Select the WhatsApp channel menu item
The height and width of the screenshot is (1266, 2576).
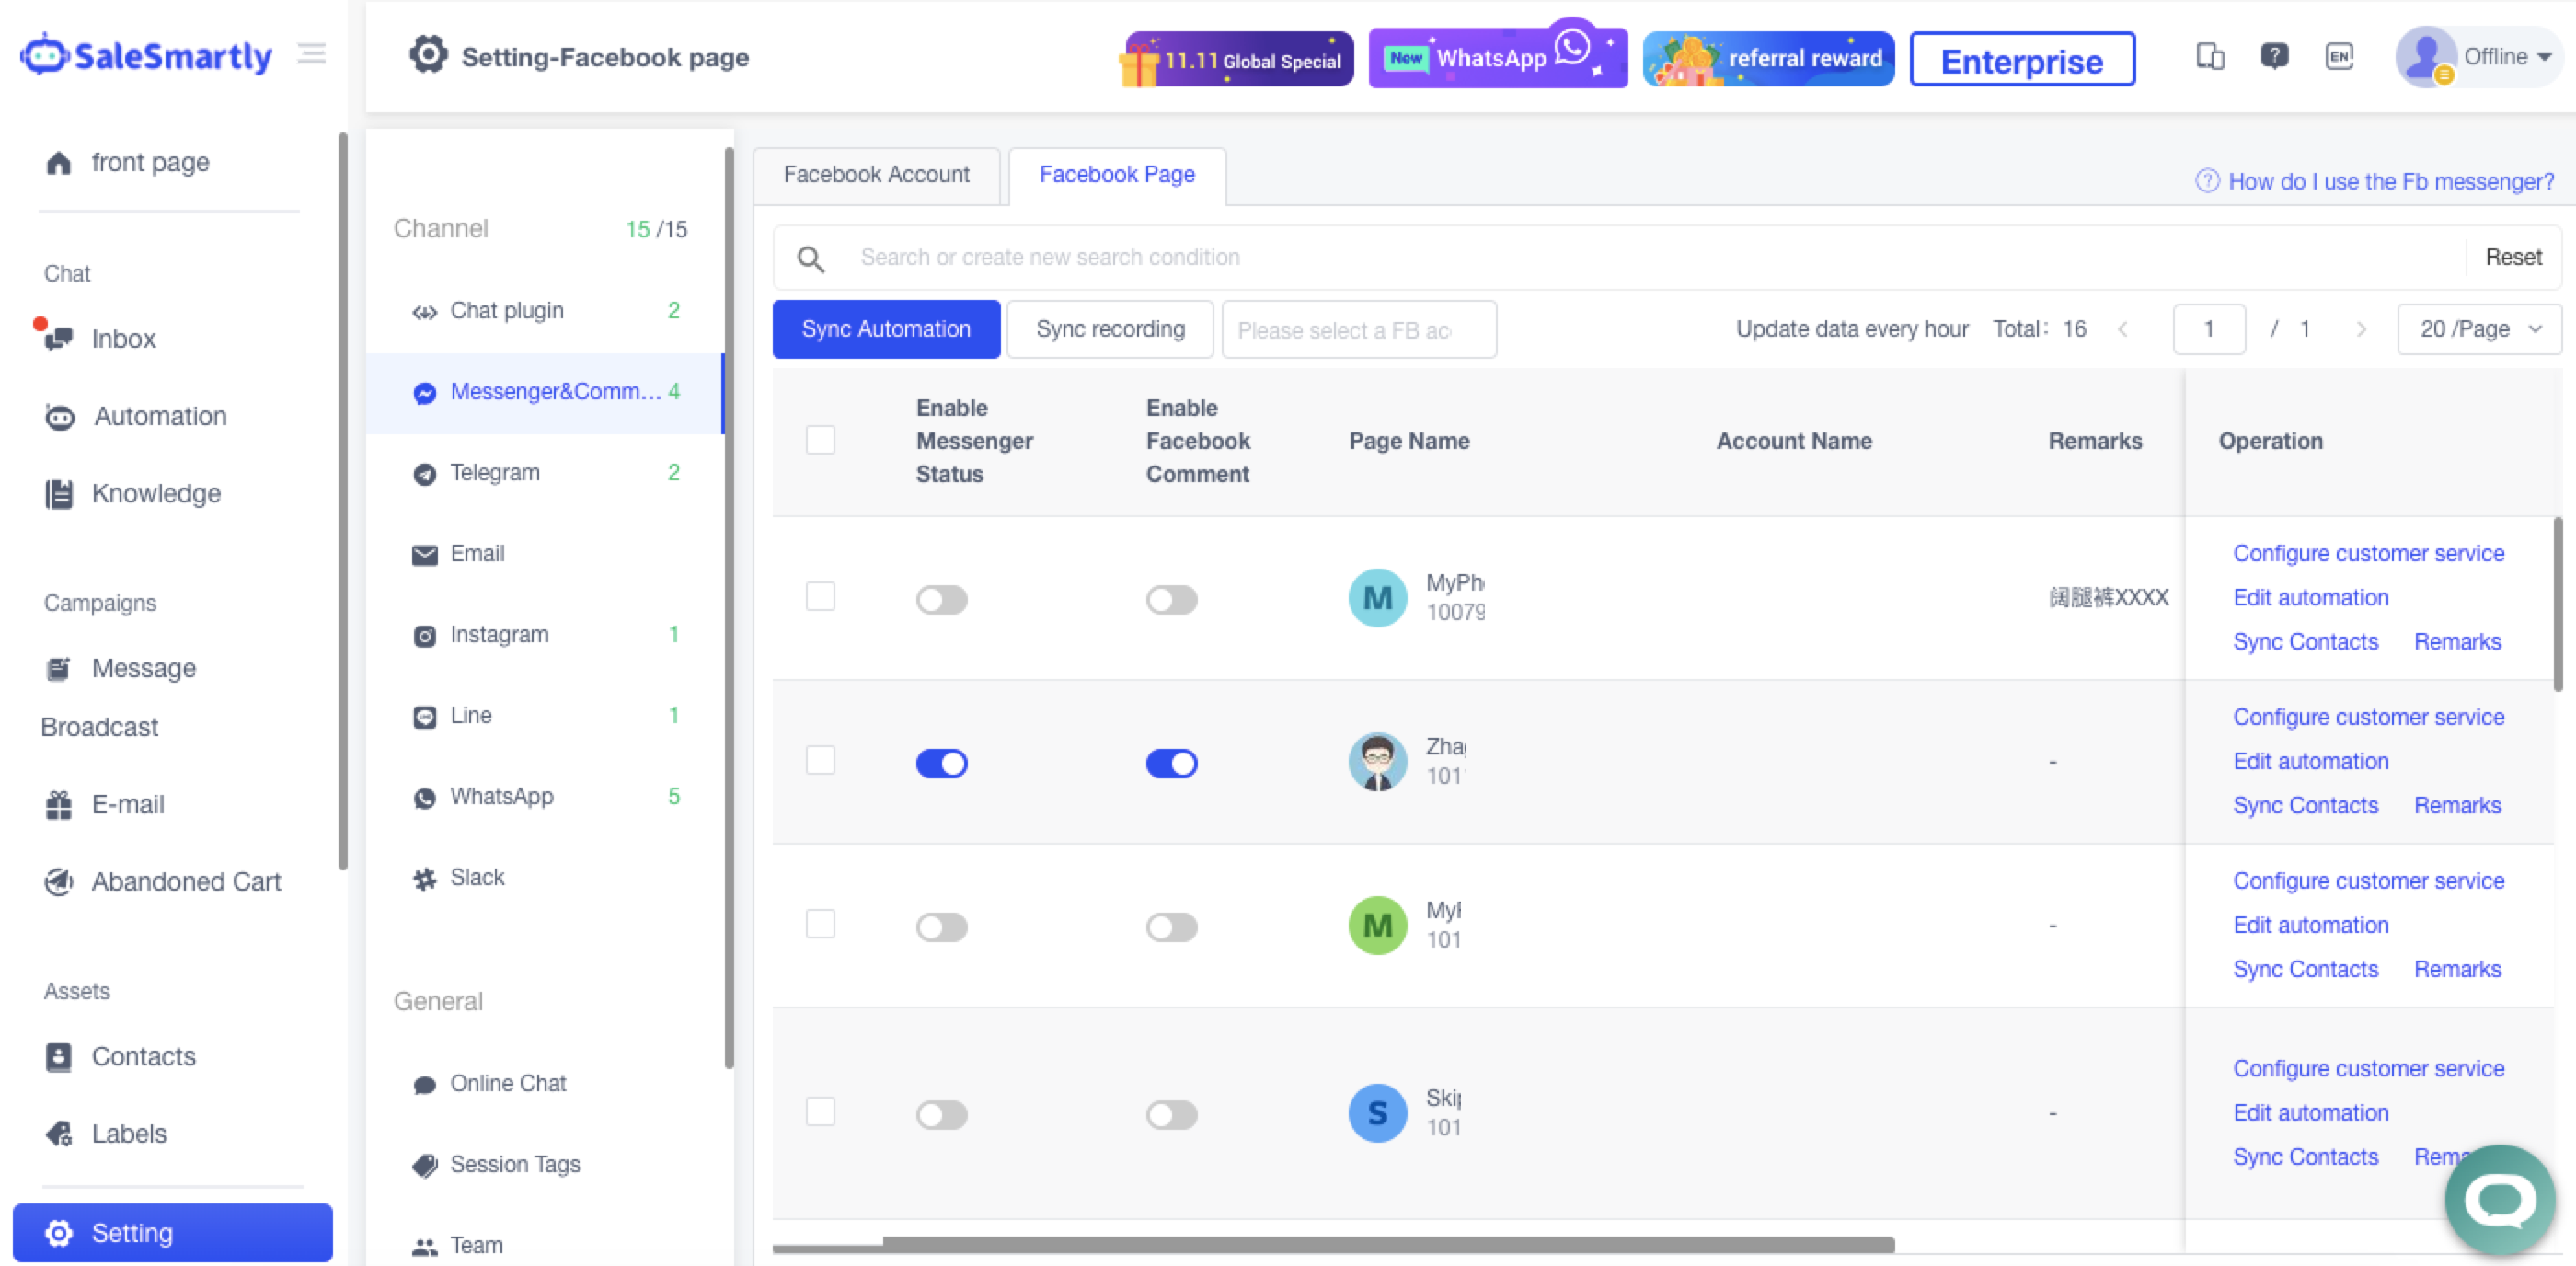tap(502, 796)
